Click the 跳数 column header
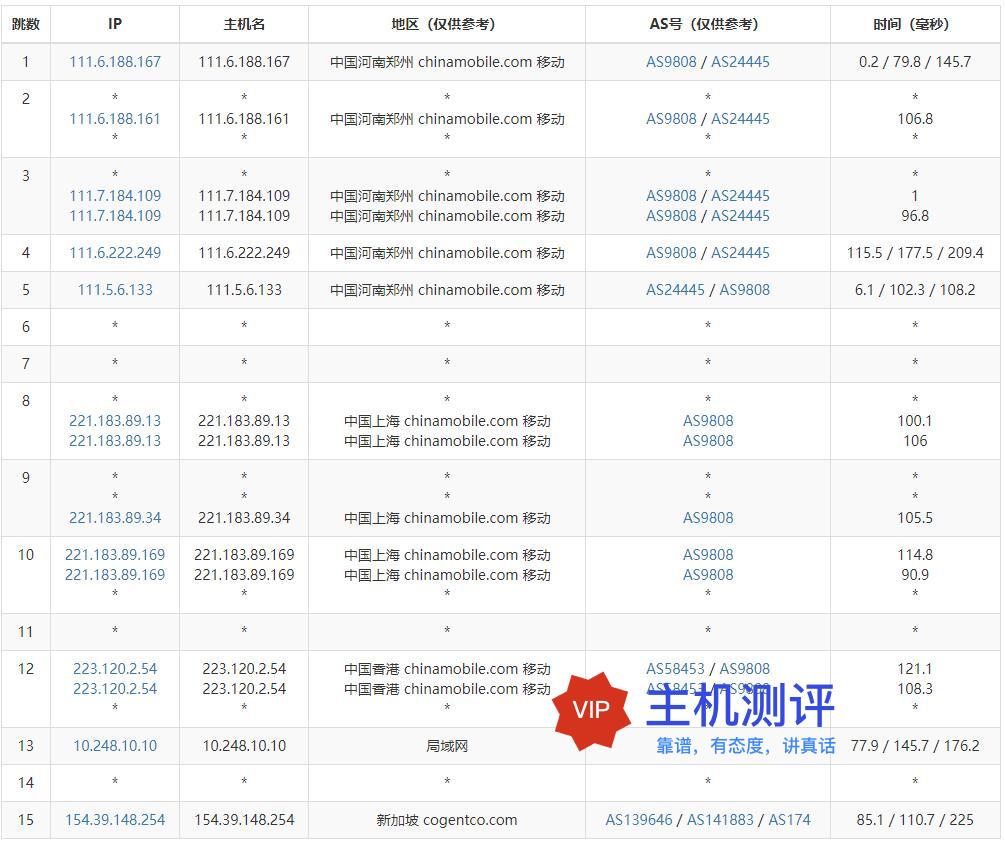Viewport: 1005px width, 842px height. tap(26, 24)
